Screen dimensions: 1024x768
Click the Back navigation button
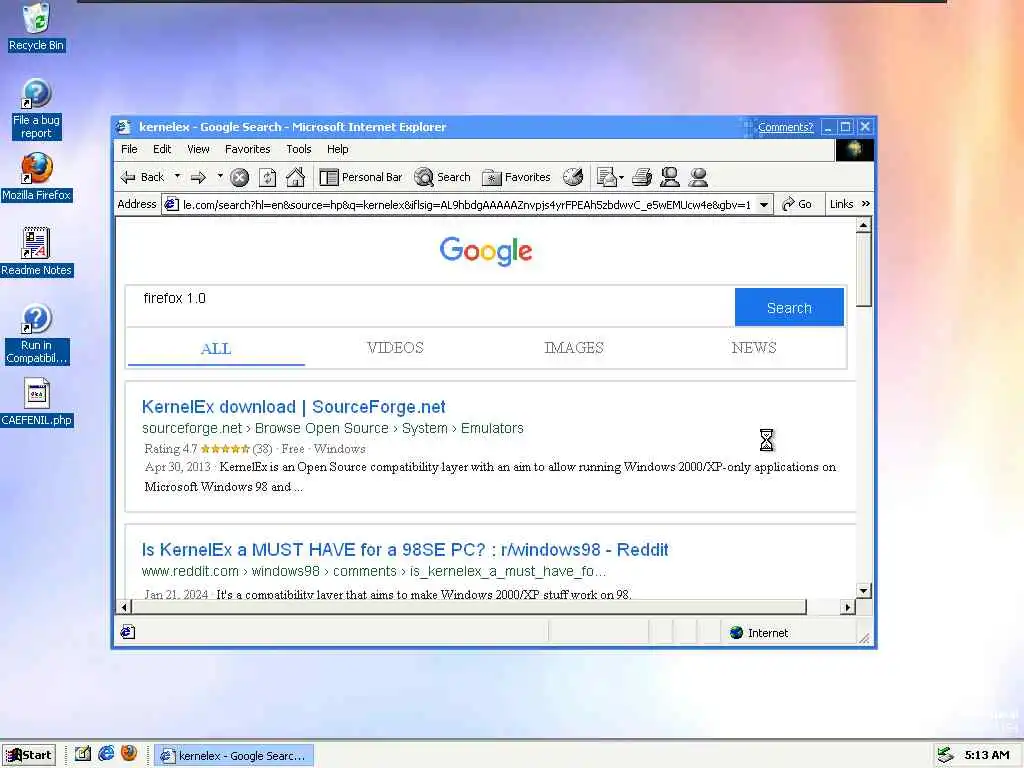142,177
